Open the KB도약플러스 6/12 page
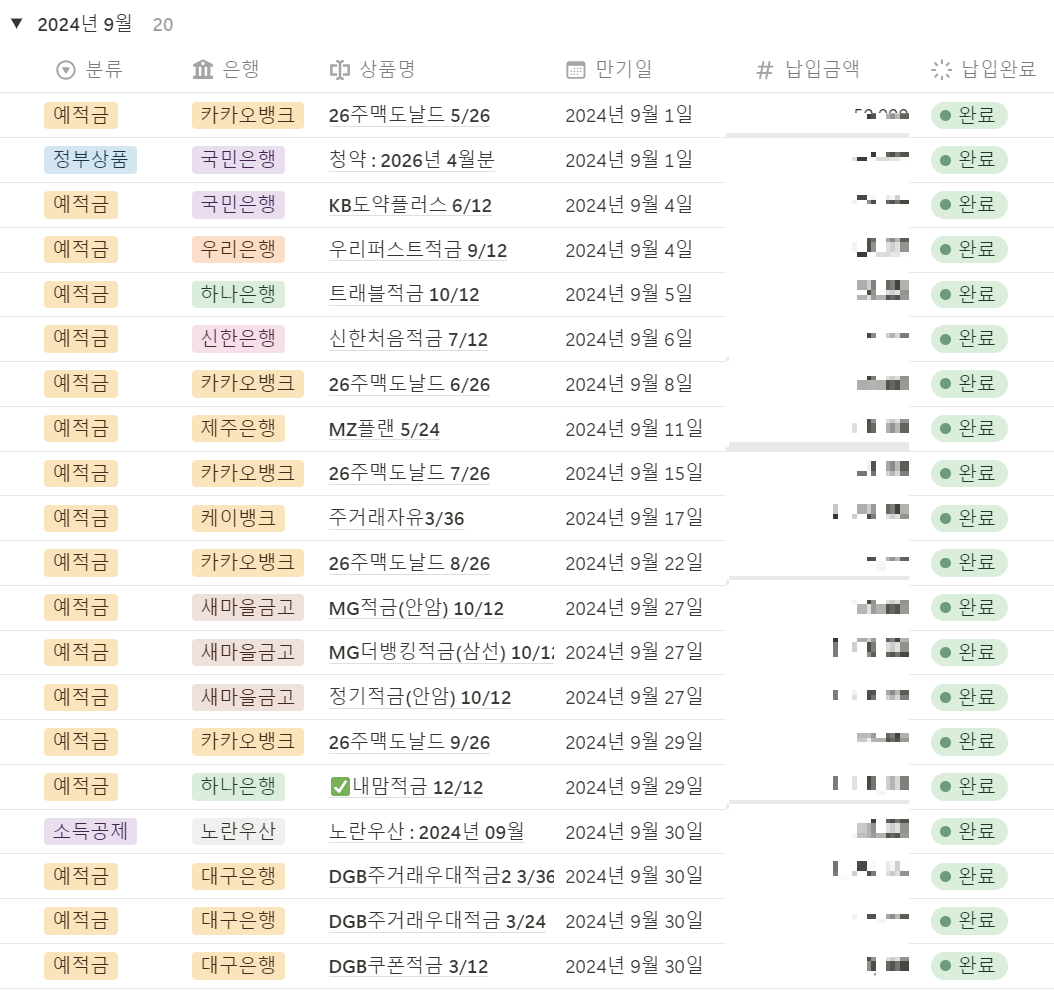Image resolution: width=1054 pixels, height=990 pixels. 410,205
